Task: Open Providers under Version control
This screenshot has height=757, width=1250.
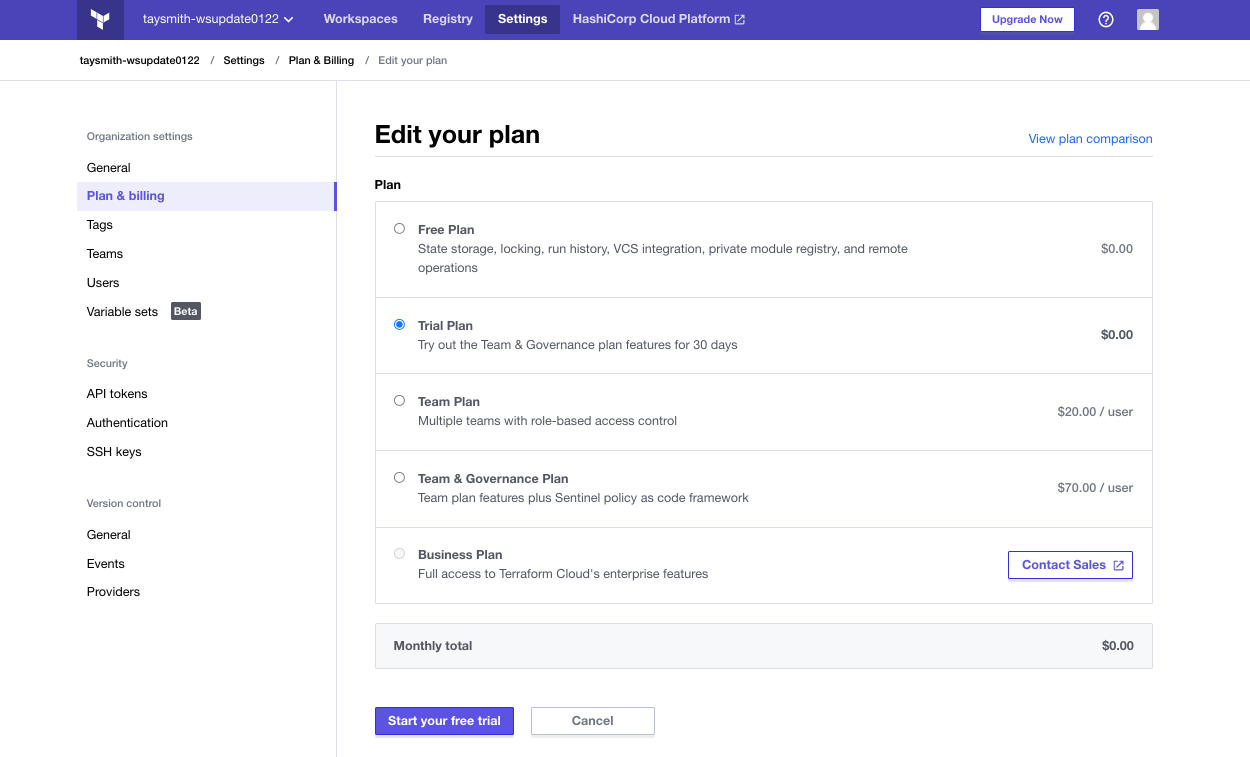Action: (x=113, y=592)
